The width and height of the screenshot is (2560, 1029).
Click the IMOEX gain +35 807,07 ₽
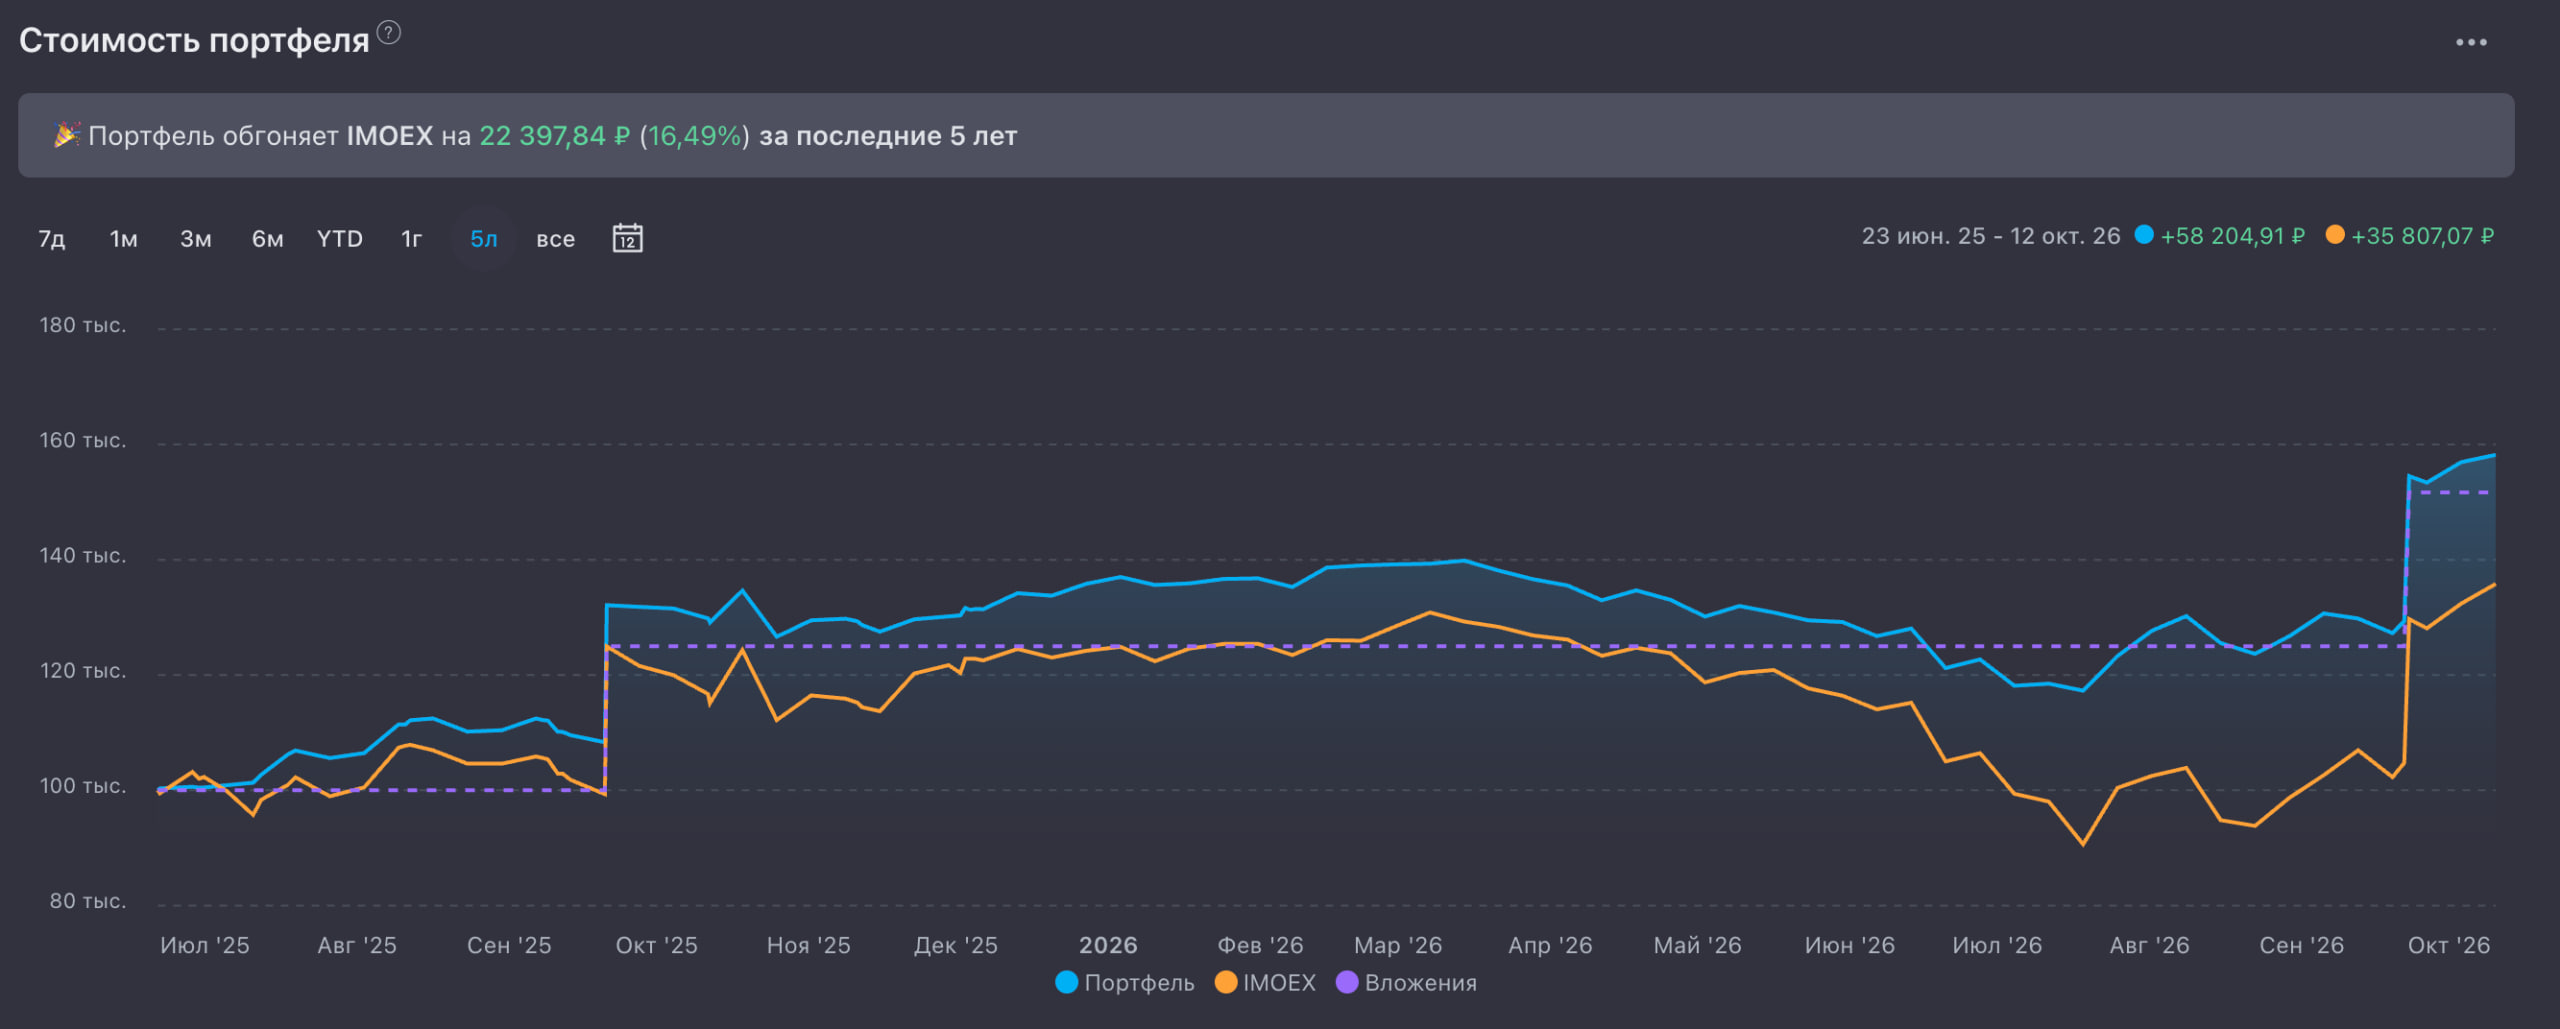click(2423, 236)
